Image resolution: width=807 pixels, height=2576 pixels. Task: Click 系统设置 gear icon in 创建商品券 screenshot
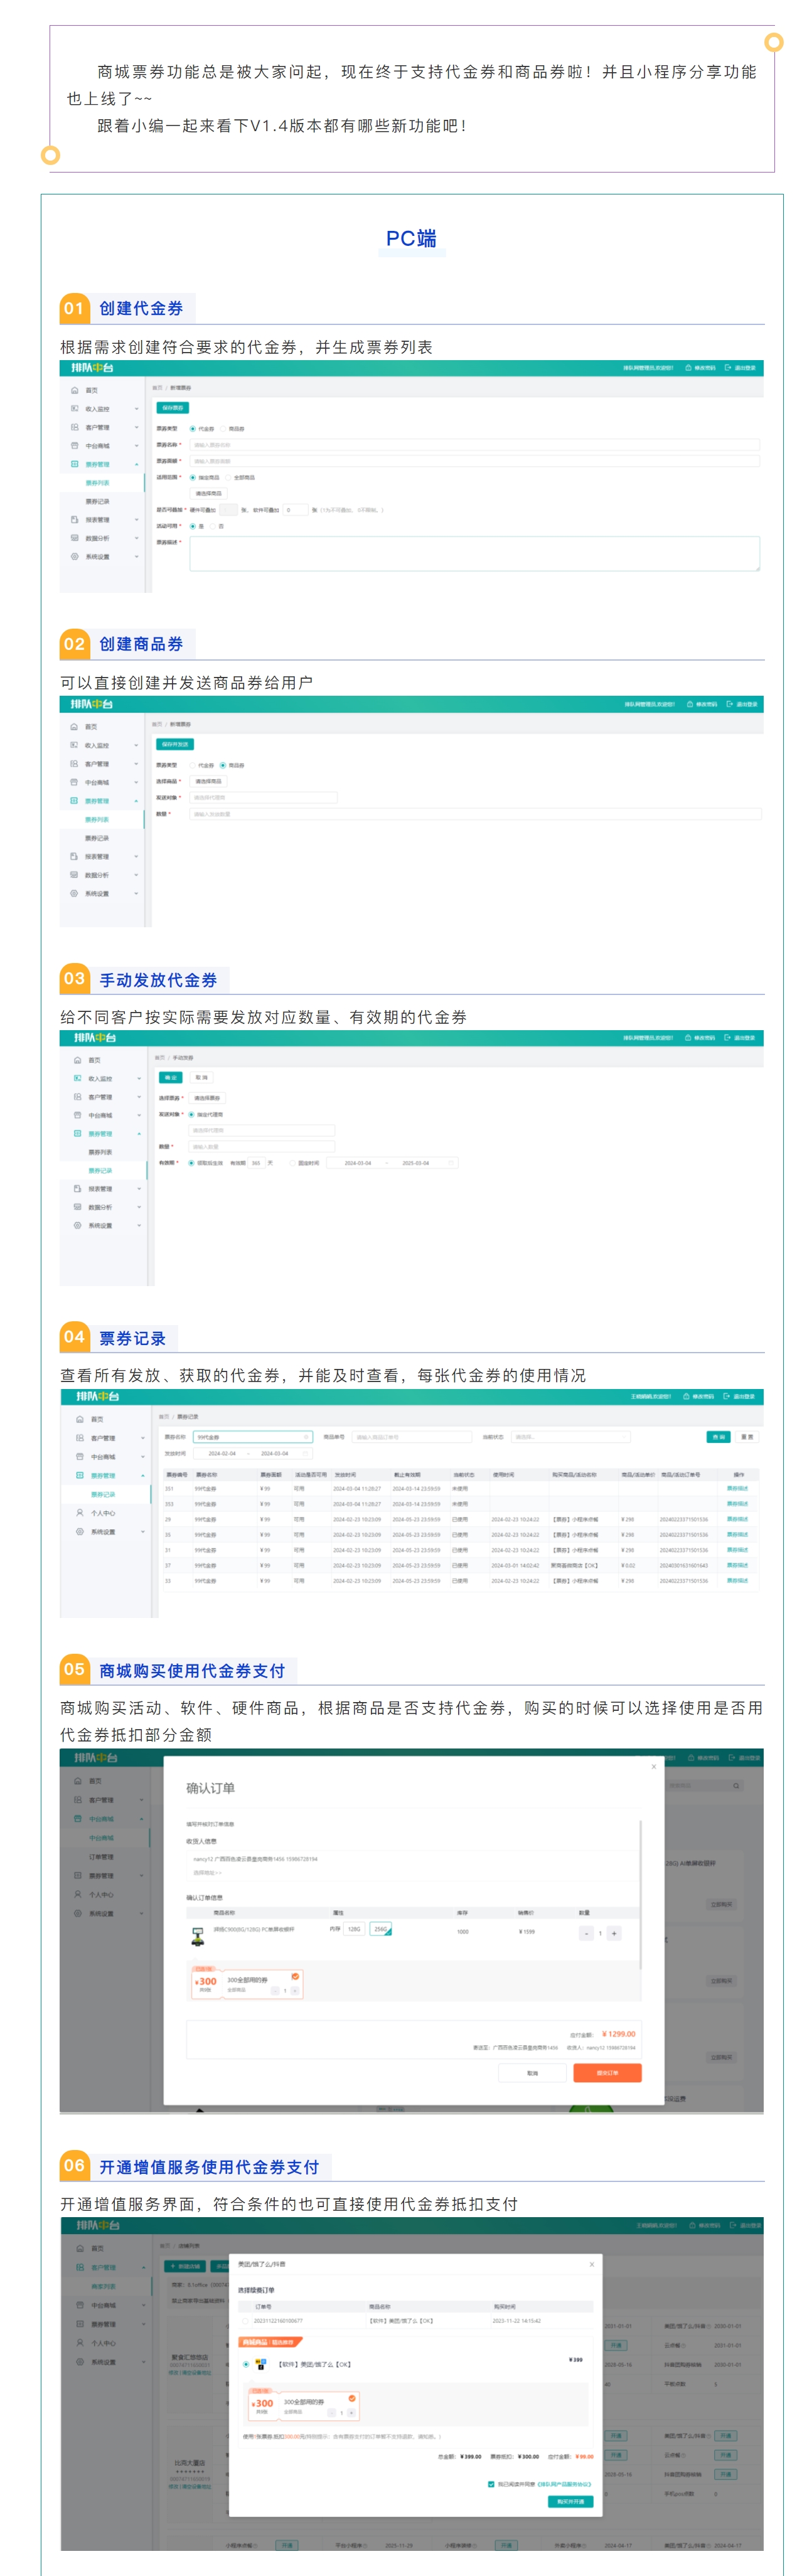point(74,893)
